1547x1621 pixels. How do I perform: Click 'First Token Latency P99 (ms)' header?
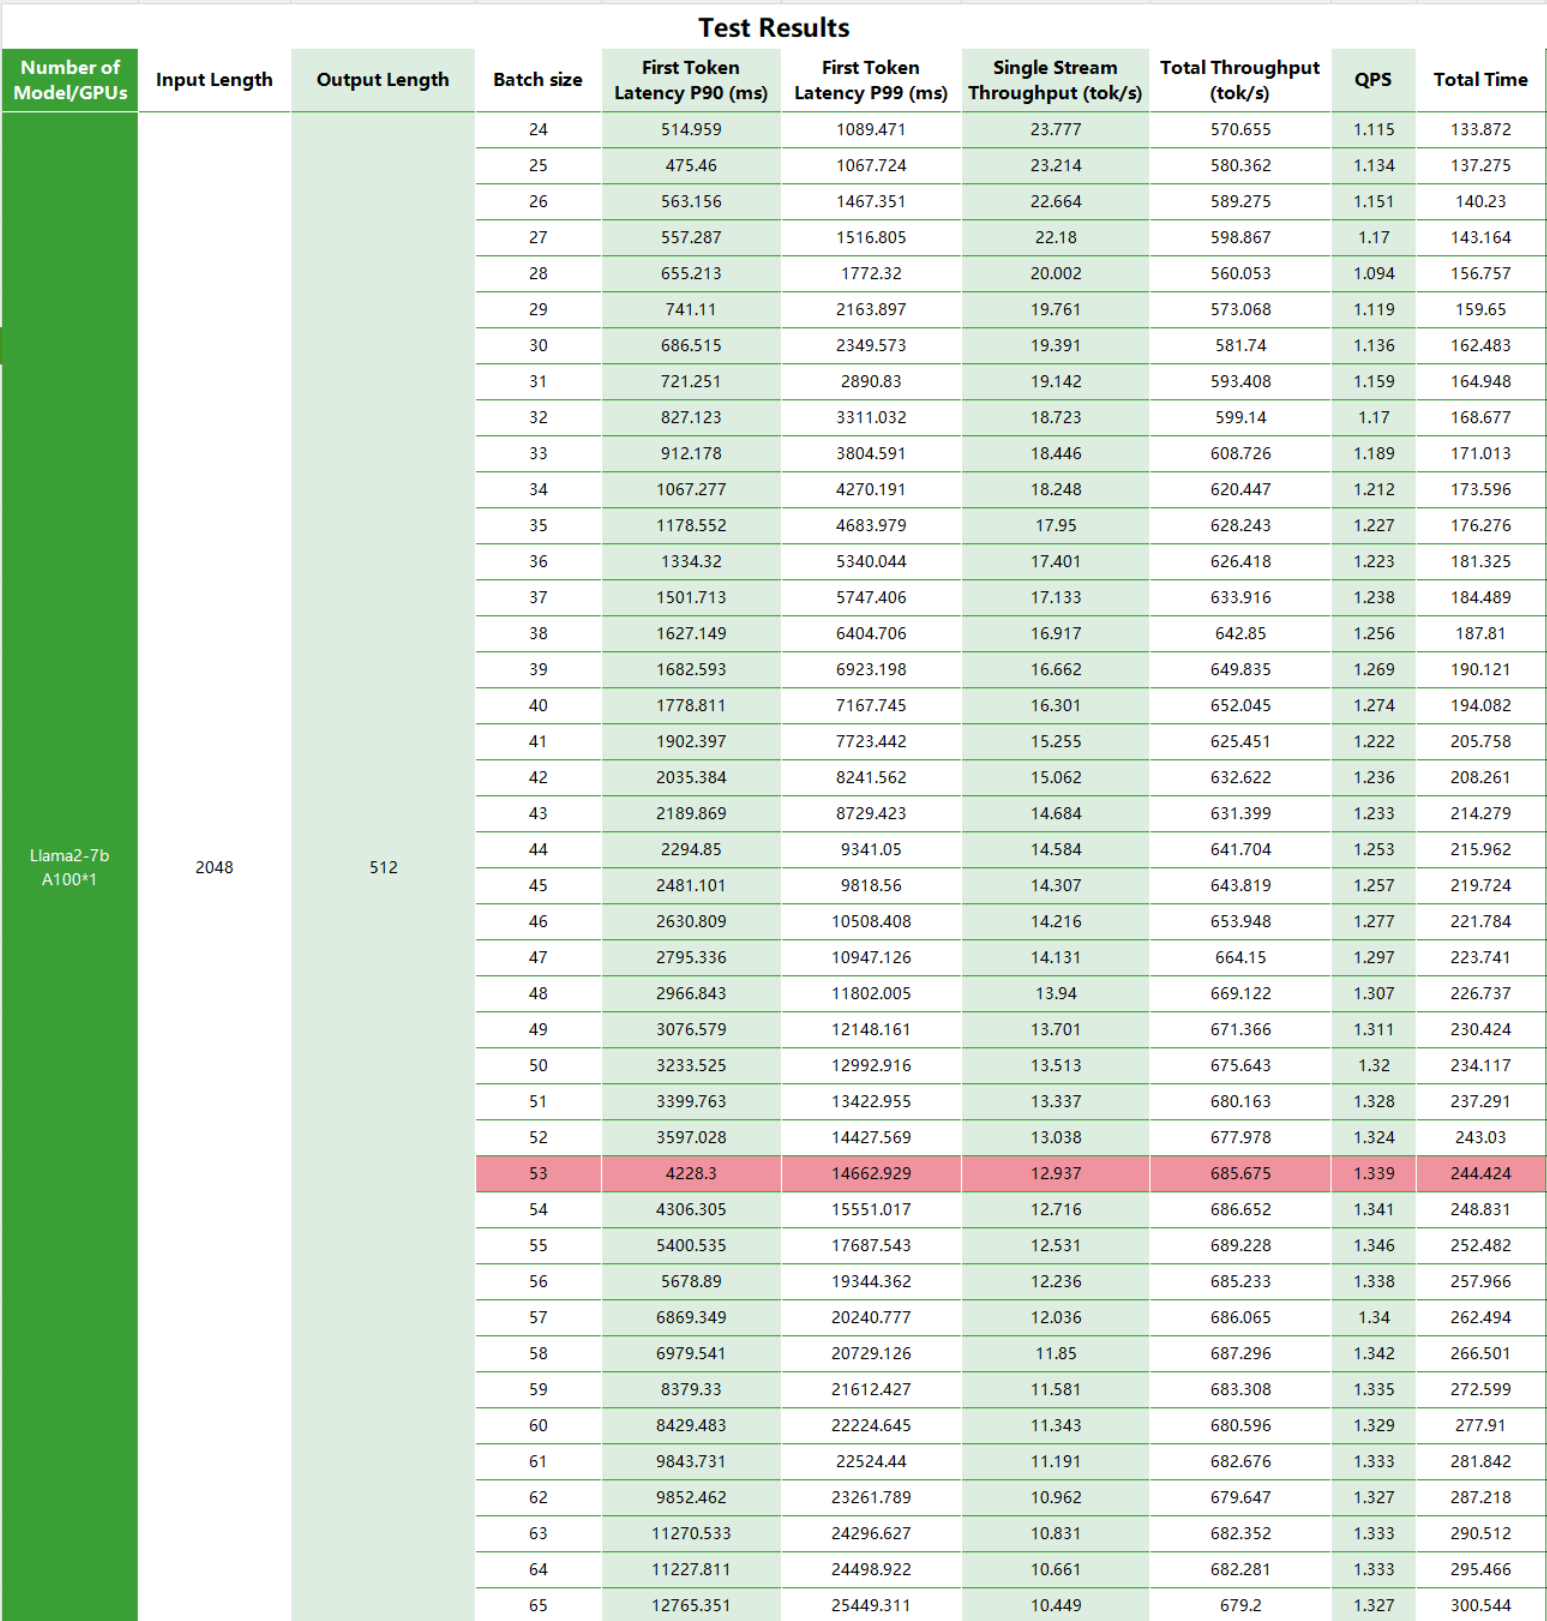871,80
